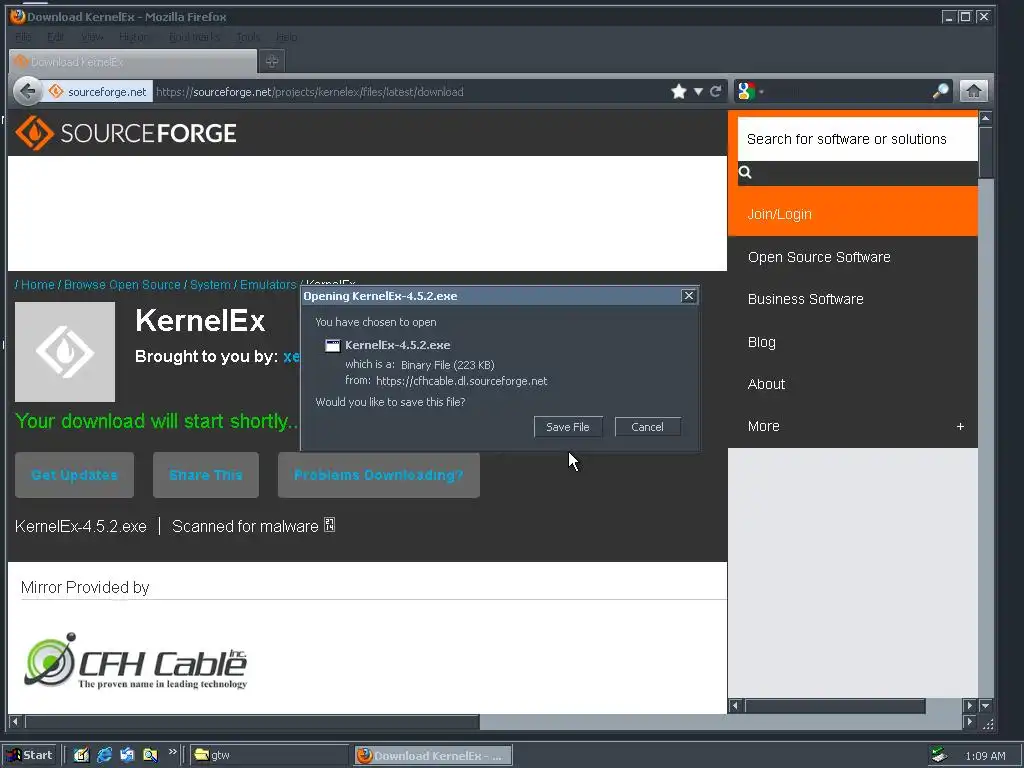The width and height of the screenshot is (1024, 768).
Task: Open the History menu
Action: 135,37
